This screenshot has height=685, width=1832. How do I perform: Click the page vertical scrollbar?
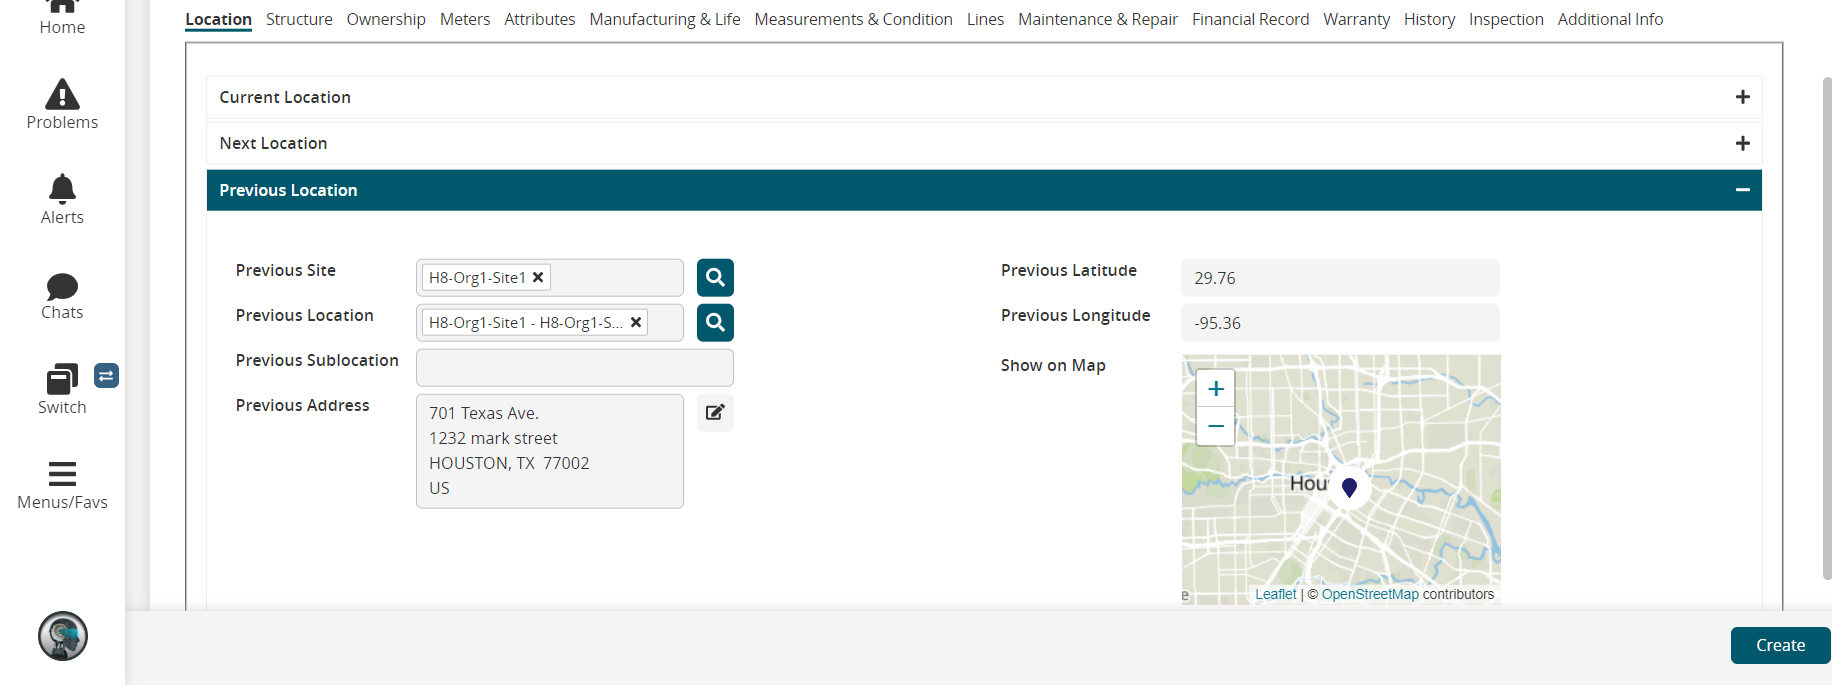pyautogui.click(x=1827, y=328)
